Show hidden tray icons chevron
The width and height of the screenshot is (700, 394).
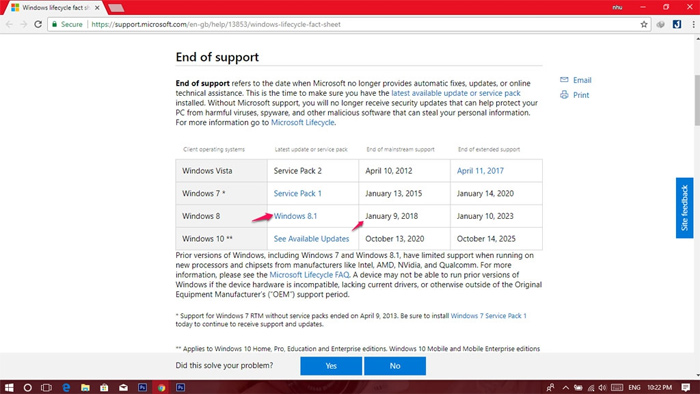[x=565, y=387]
